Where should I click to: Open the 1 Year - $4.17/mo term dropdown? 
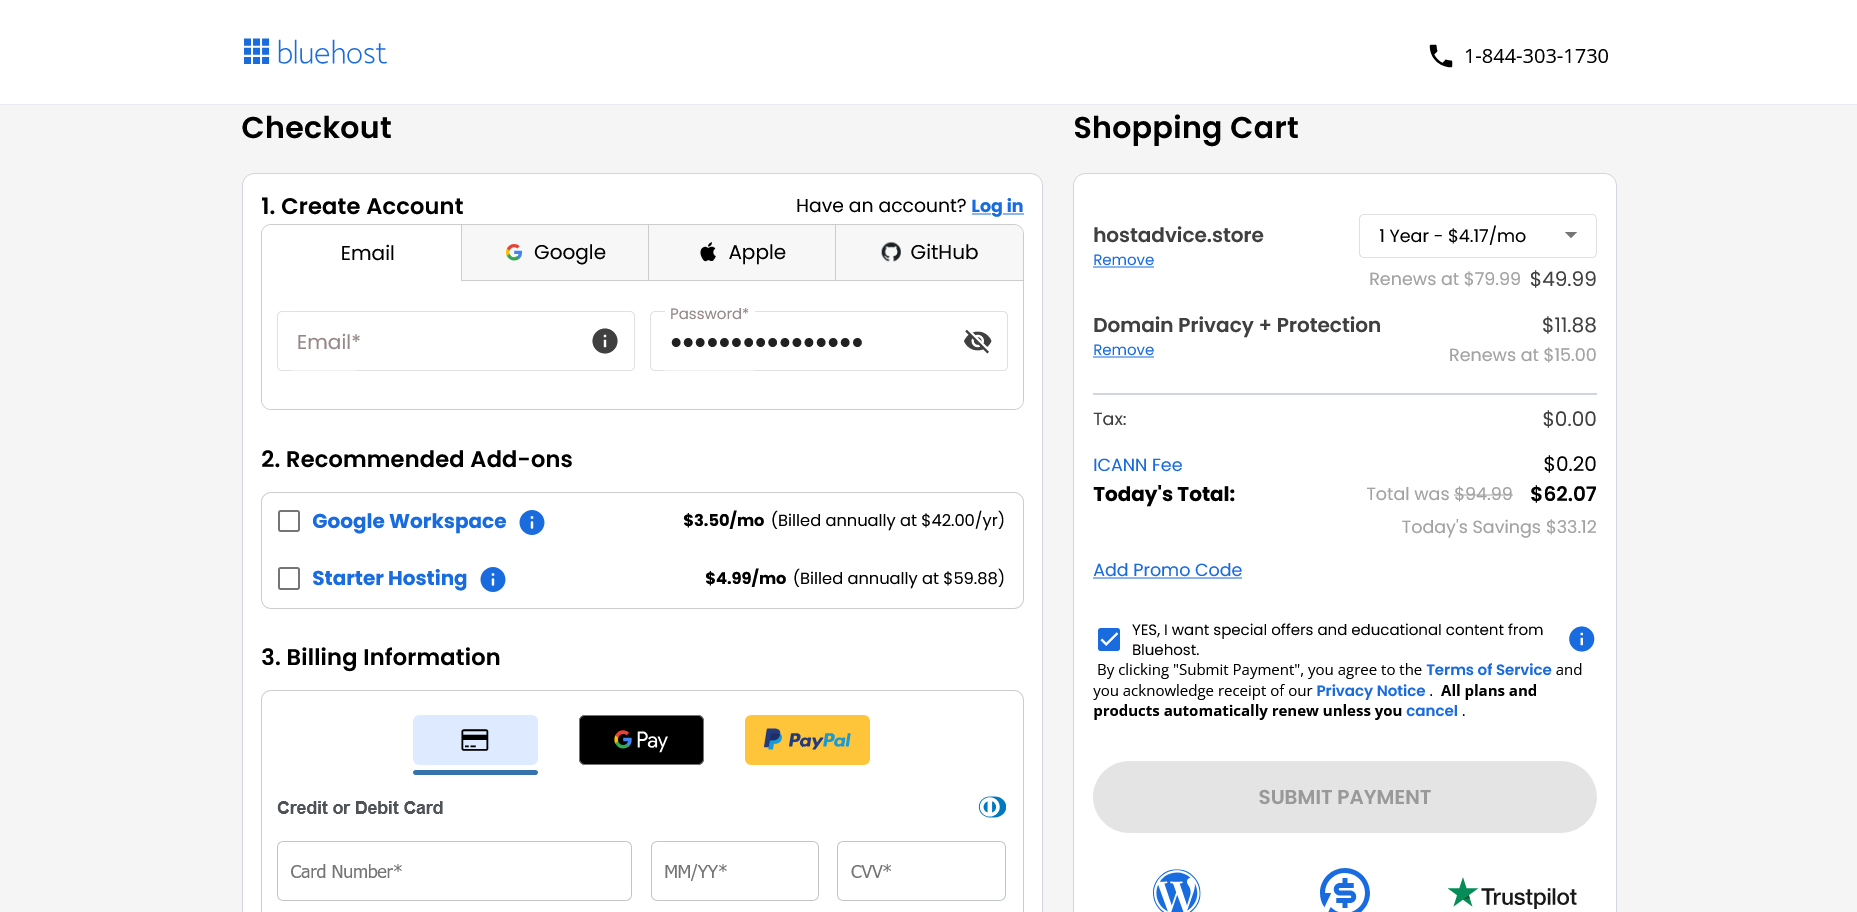click(x=1477, y=236)
